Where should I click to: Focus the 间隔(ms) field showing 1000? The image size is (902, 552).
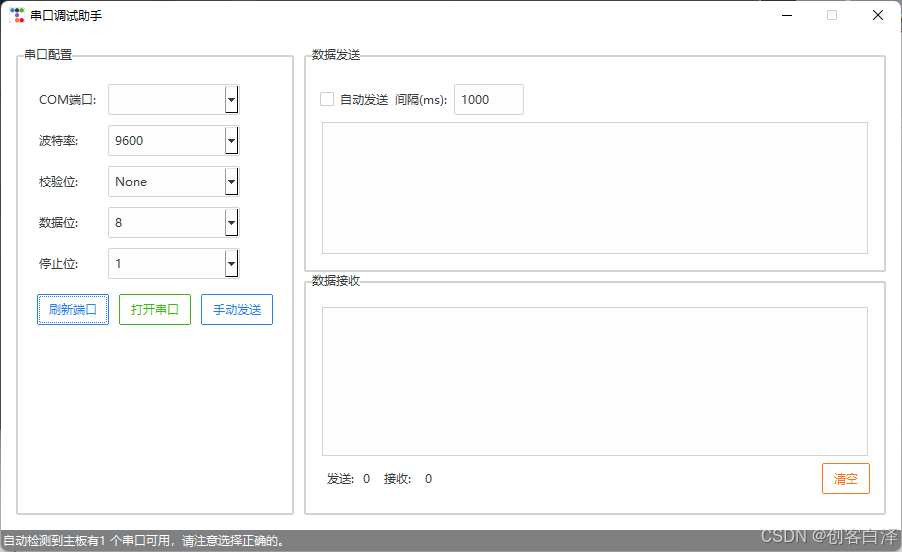489,99
